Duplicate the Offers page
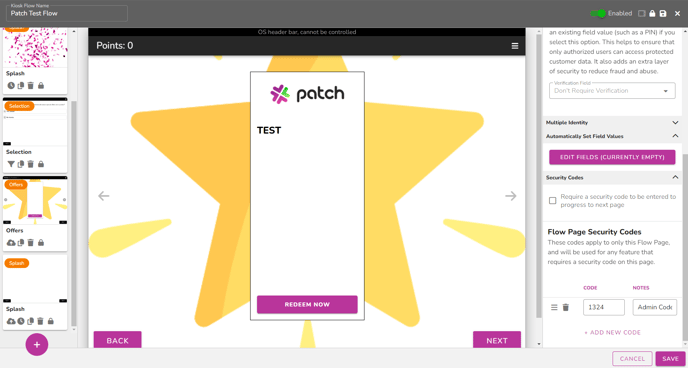This screenshot has width=688, height=368. pyautogui.click(x=21, y=243)
